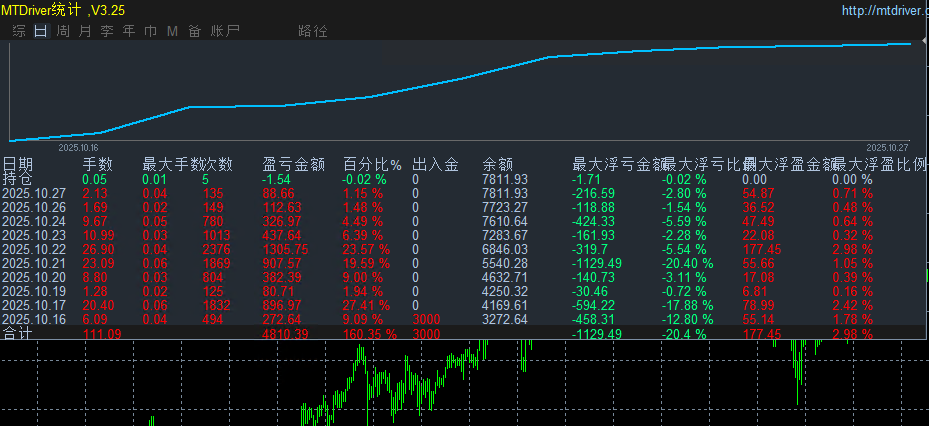Select the 2025.10.22 date row
The width and height of the screenshot is (929, 426).
34,248
